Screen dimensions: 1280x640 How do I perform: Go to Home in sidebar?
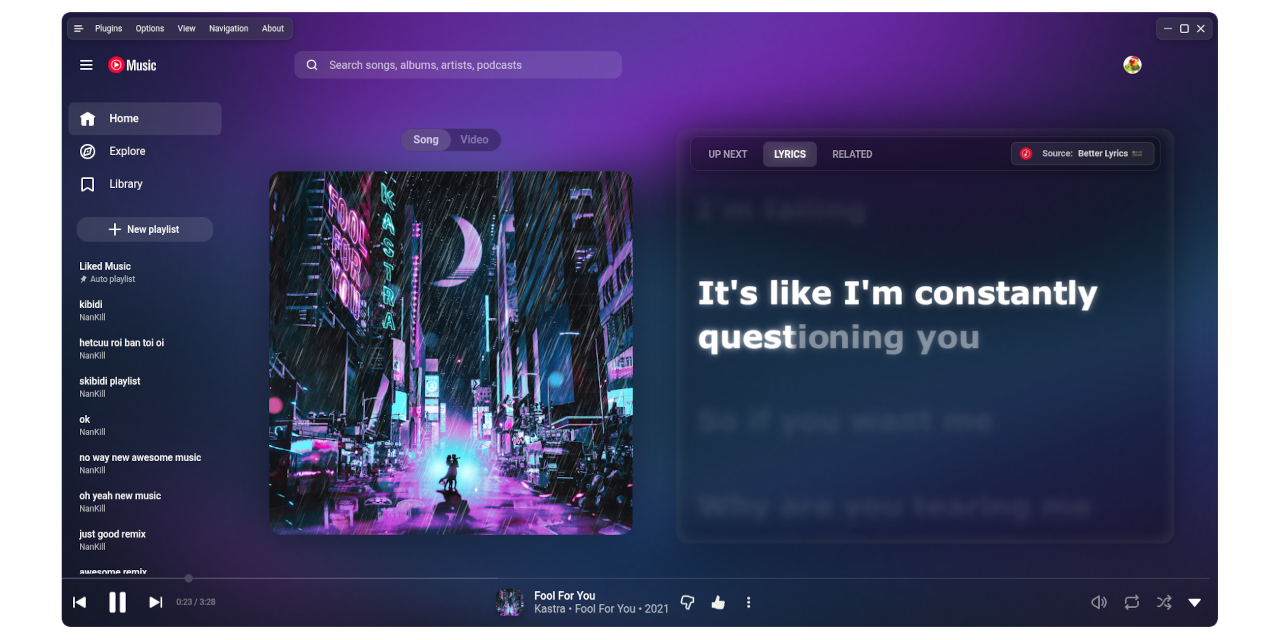(x=145, y=118)
